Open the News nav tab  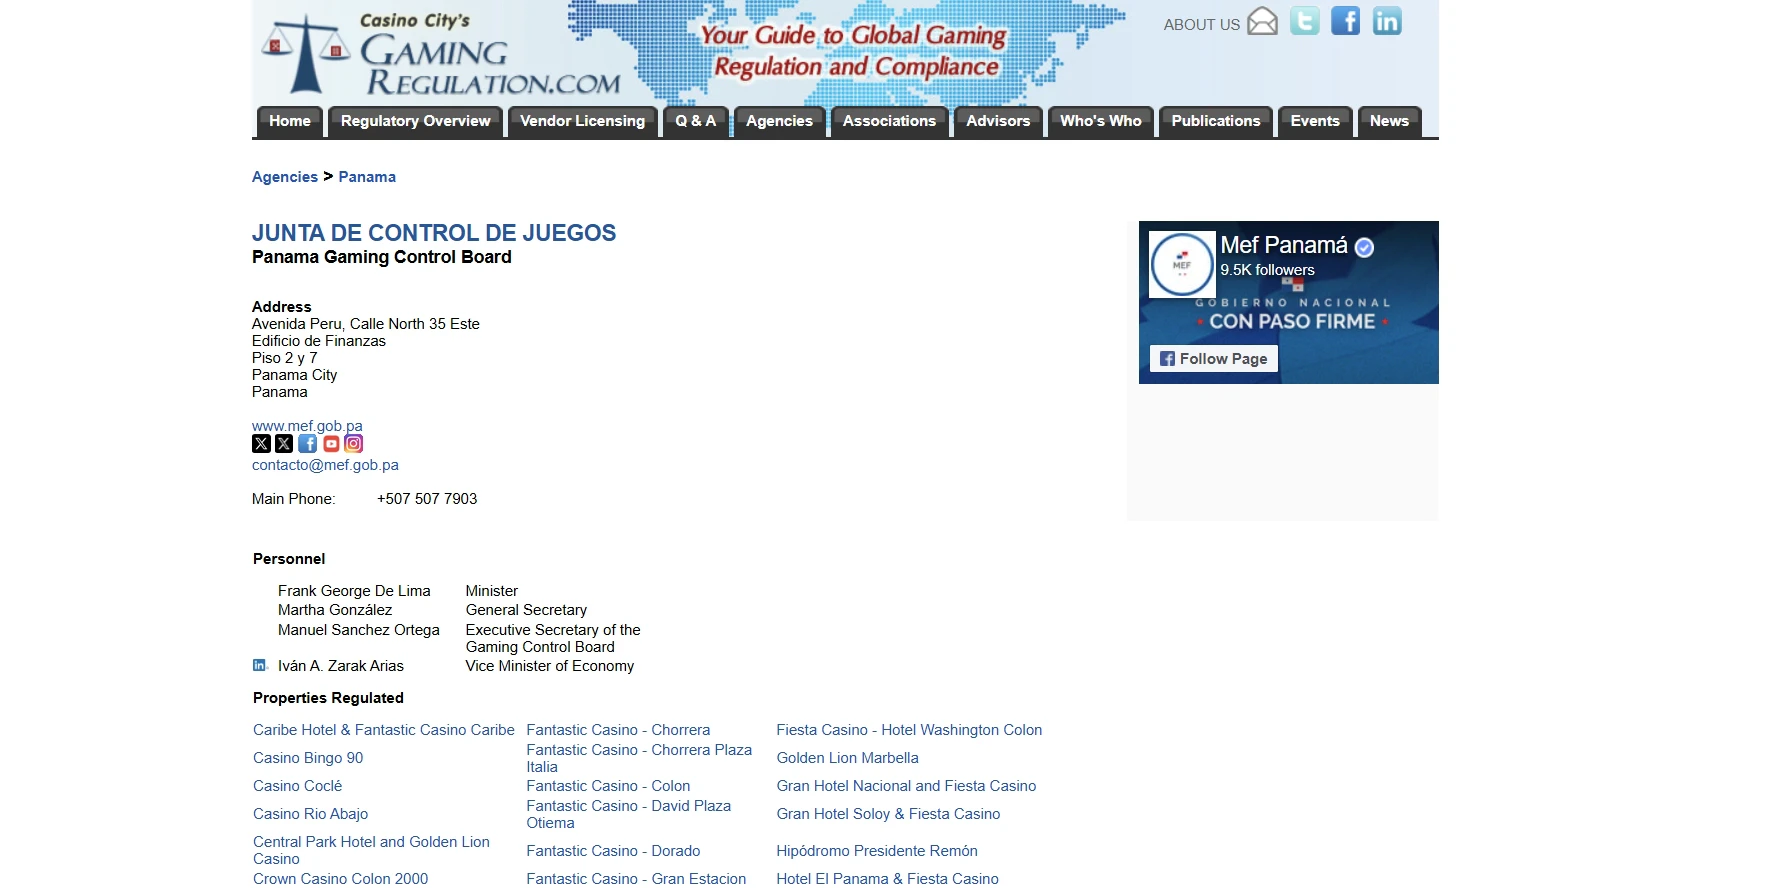[x=1390, y=121]
